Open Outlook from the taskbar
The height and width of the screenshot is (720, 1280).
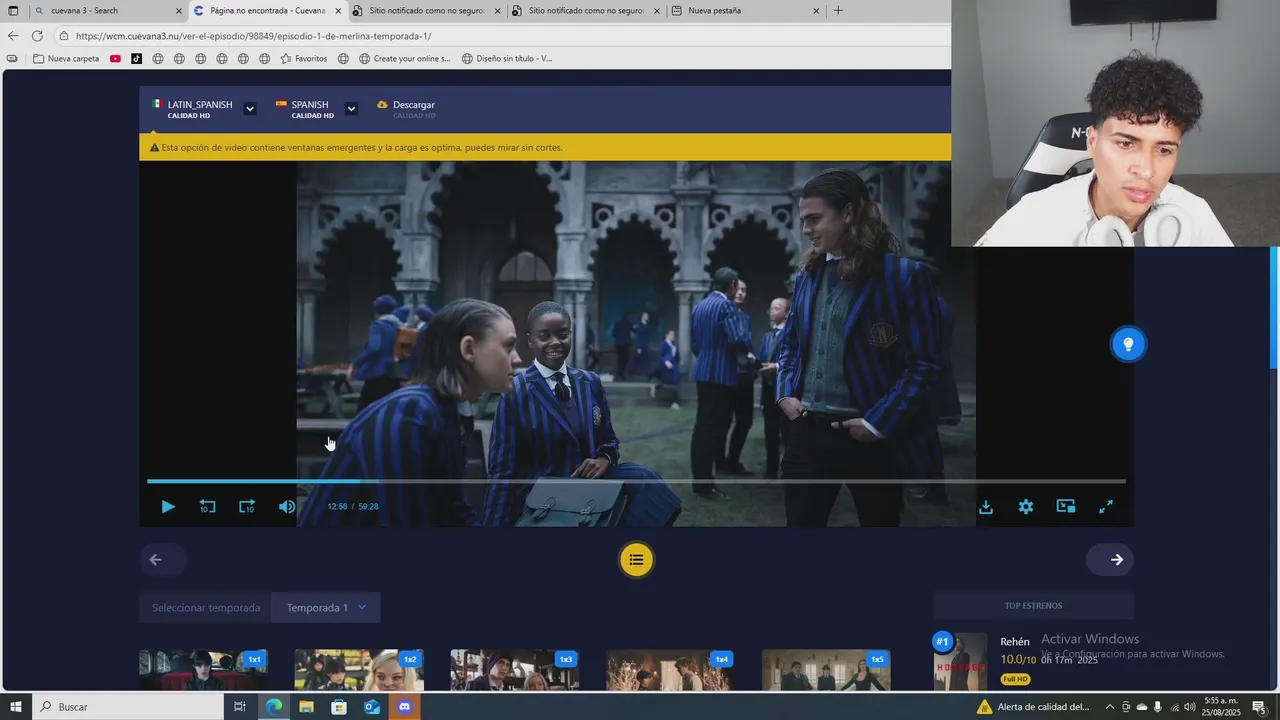coord(372,707)
